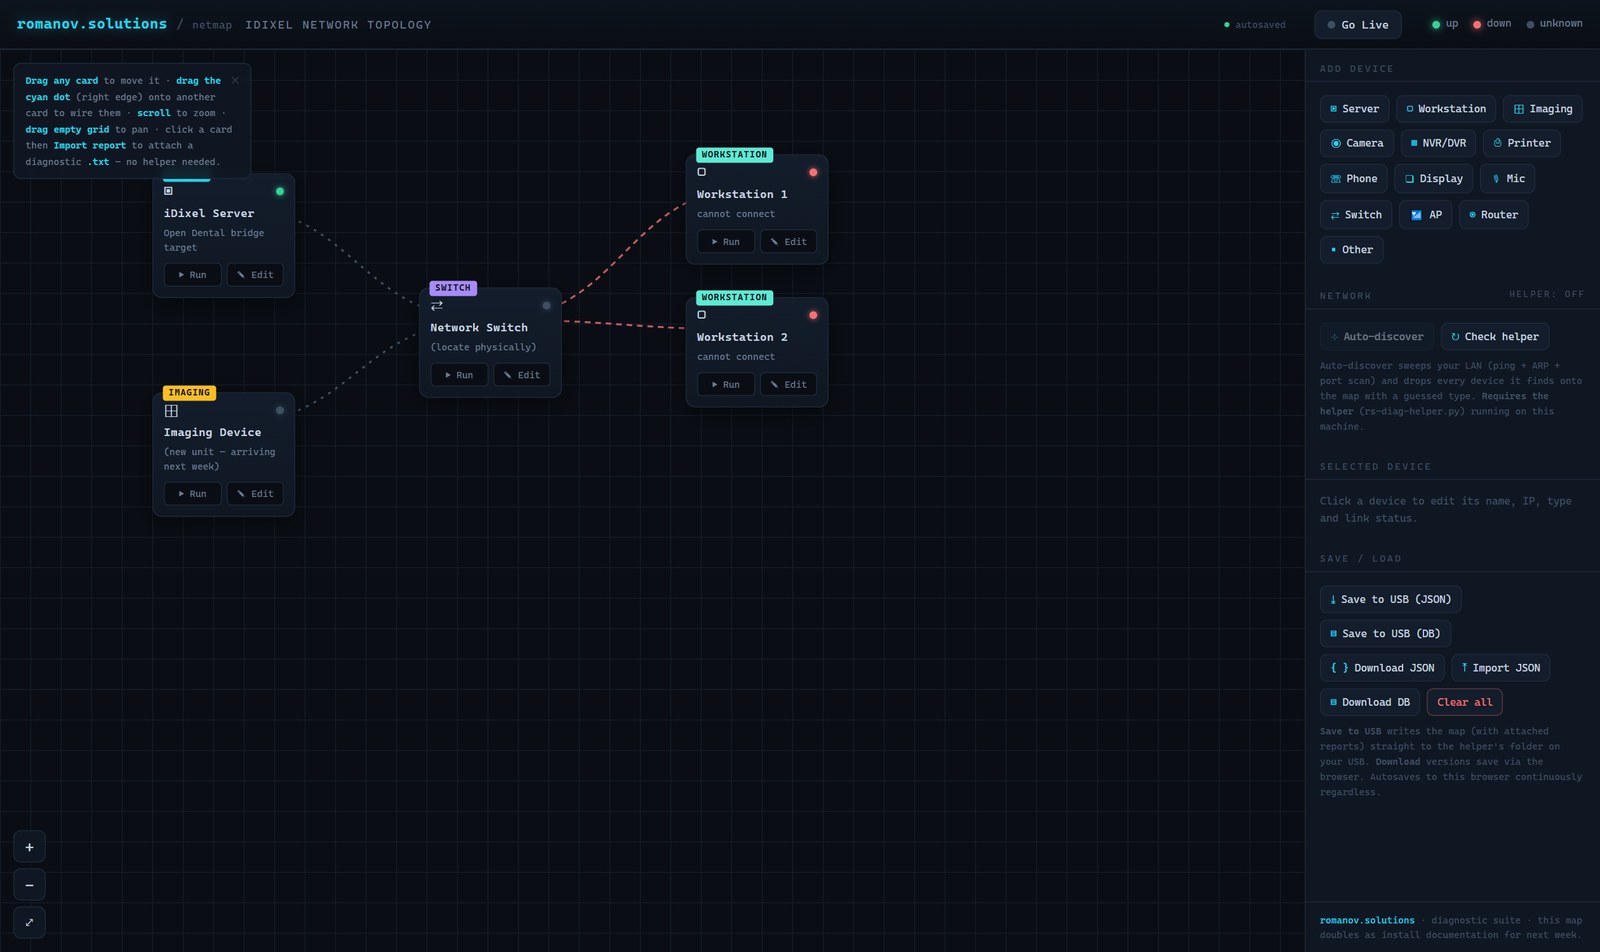Click netmap breadcrumb
Viewport: 1600px width, 952px height.
[212, 25]
